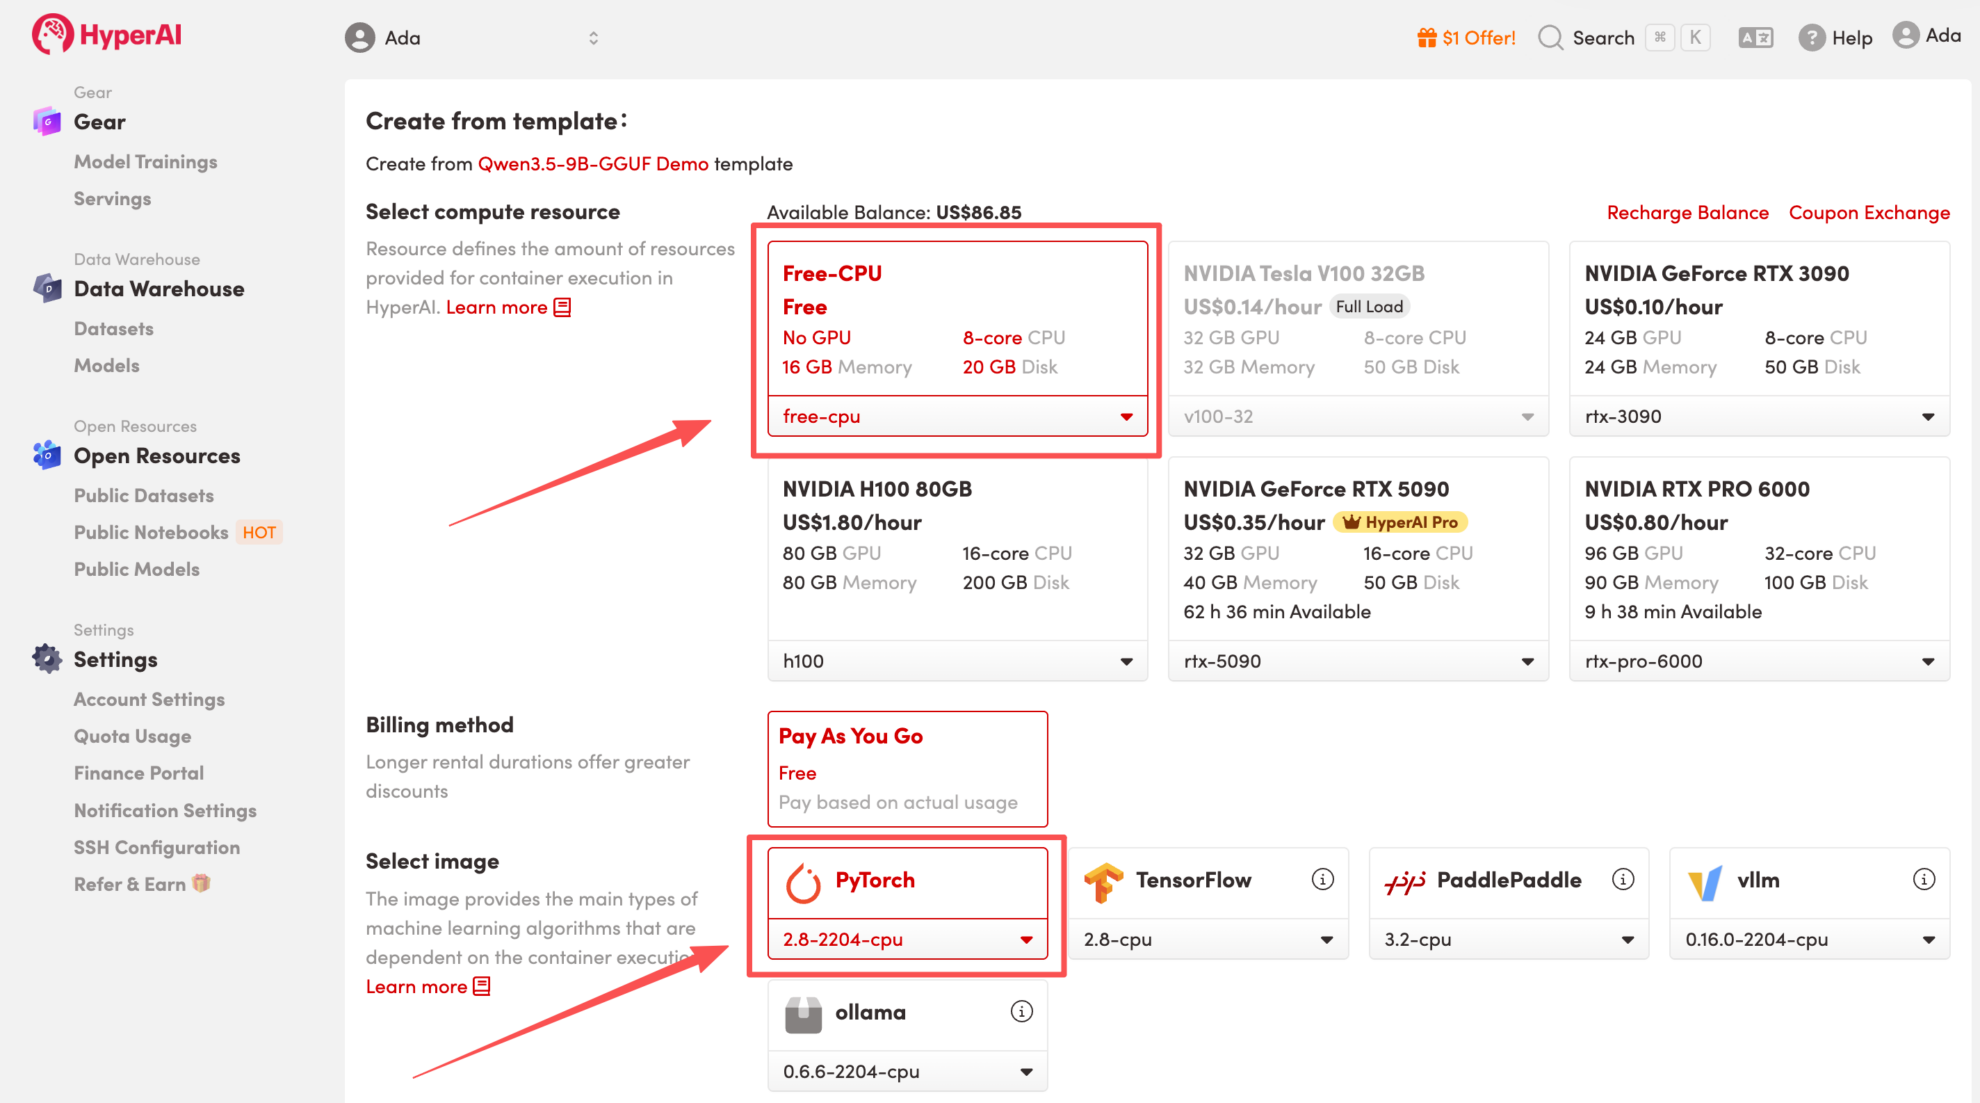This screenshot has height=1103, width=1980.
Task: Open the $1 Offer gift promotion
Action: coord(1466,38)
